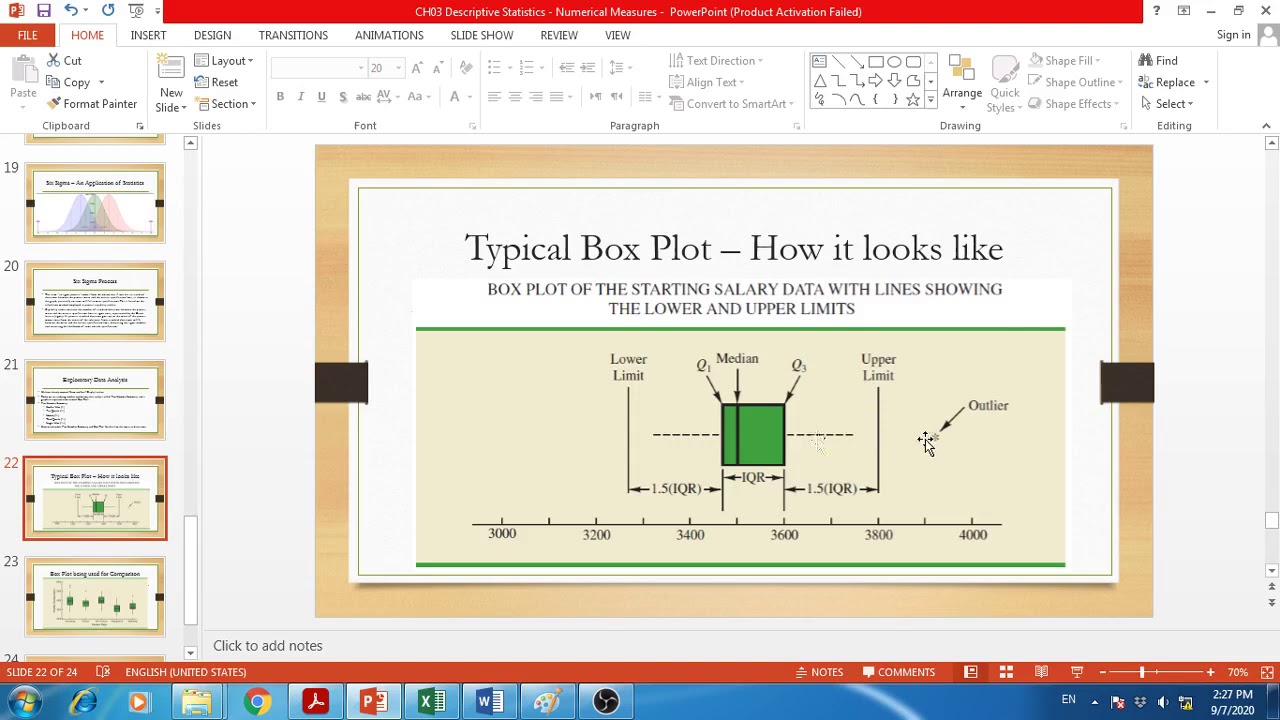Select Format Painter

point(92,104)
